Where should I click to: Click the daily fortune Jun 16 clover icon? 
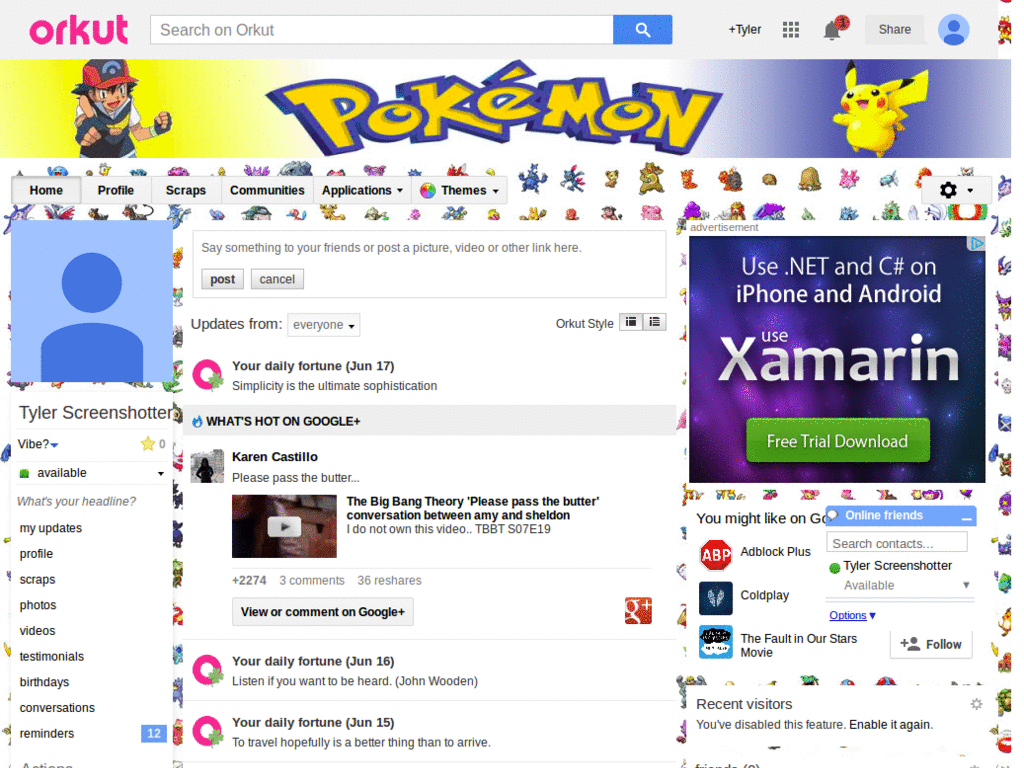click(208, 670)
